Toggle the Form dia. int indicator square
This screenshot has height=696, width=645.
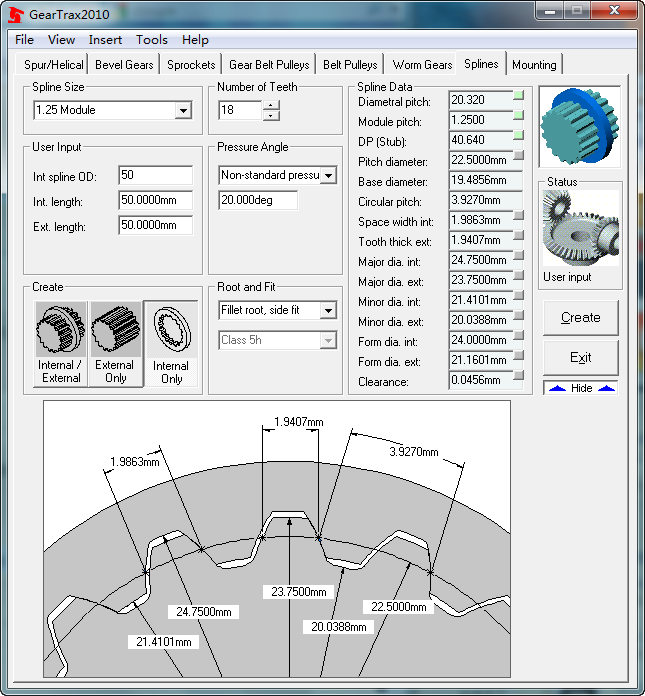(x=518, y=335)
